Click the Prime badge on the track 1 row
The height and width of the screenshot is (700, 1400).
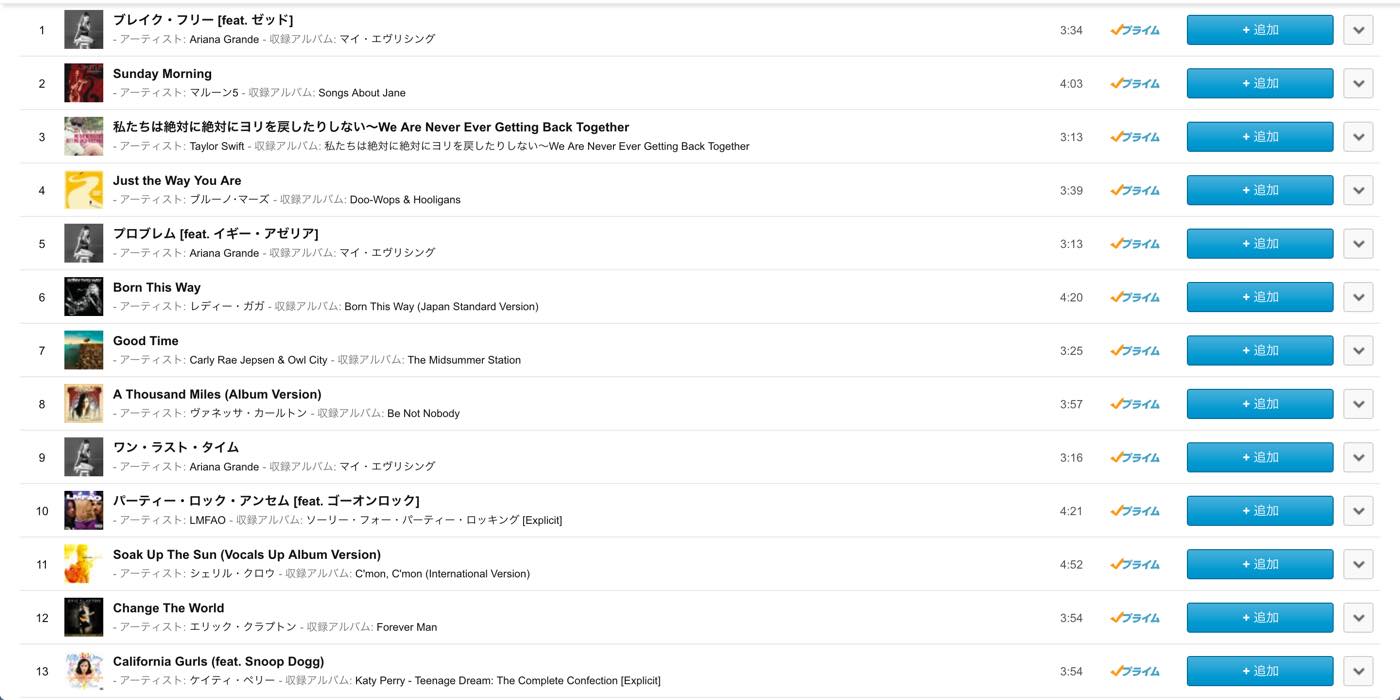coord(1135,30)
